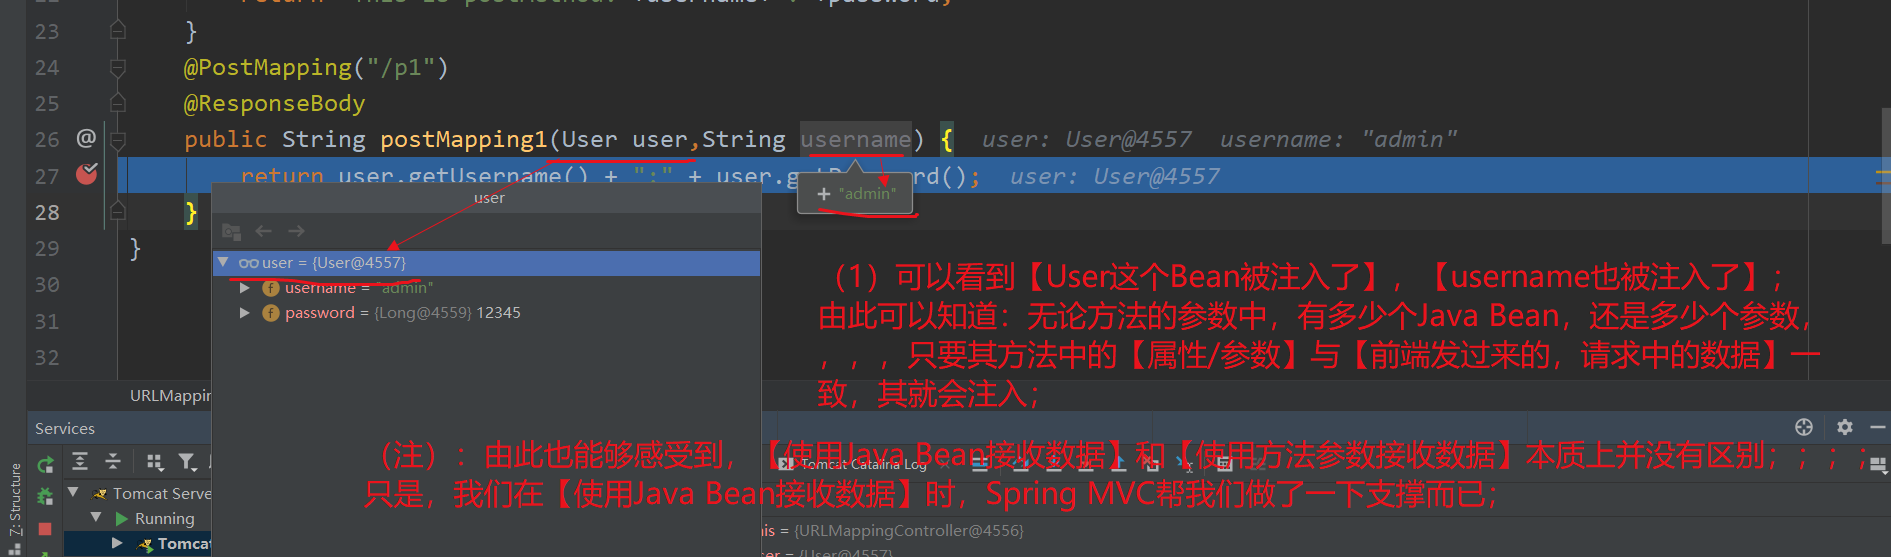This screenshot has height=557, width=1891.
Task: Click the debug rerun bug icon
Action: [45, 496]
